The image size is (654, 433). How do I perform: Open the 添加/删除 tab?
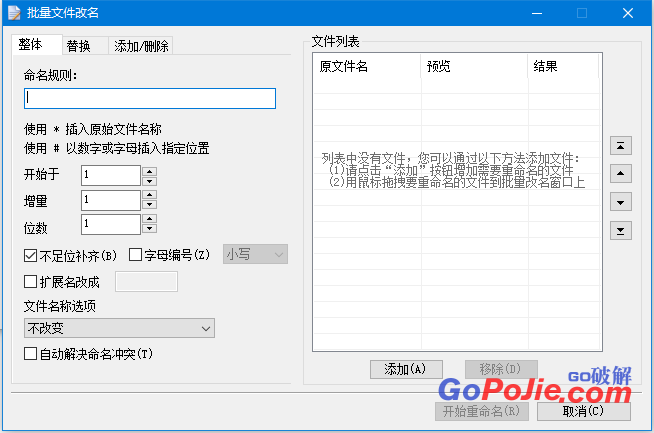tap(141, 46)
